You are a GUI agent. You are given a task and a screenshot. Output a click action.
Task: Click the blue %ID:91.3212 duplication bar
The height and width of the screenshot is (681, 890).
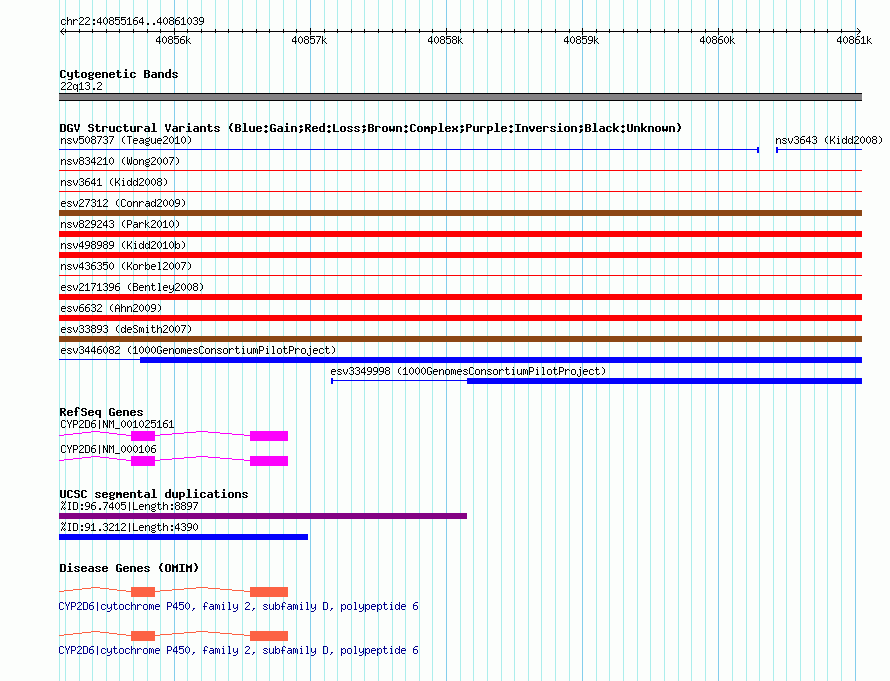pyautogui.click(x=183, y=537)
